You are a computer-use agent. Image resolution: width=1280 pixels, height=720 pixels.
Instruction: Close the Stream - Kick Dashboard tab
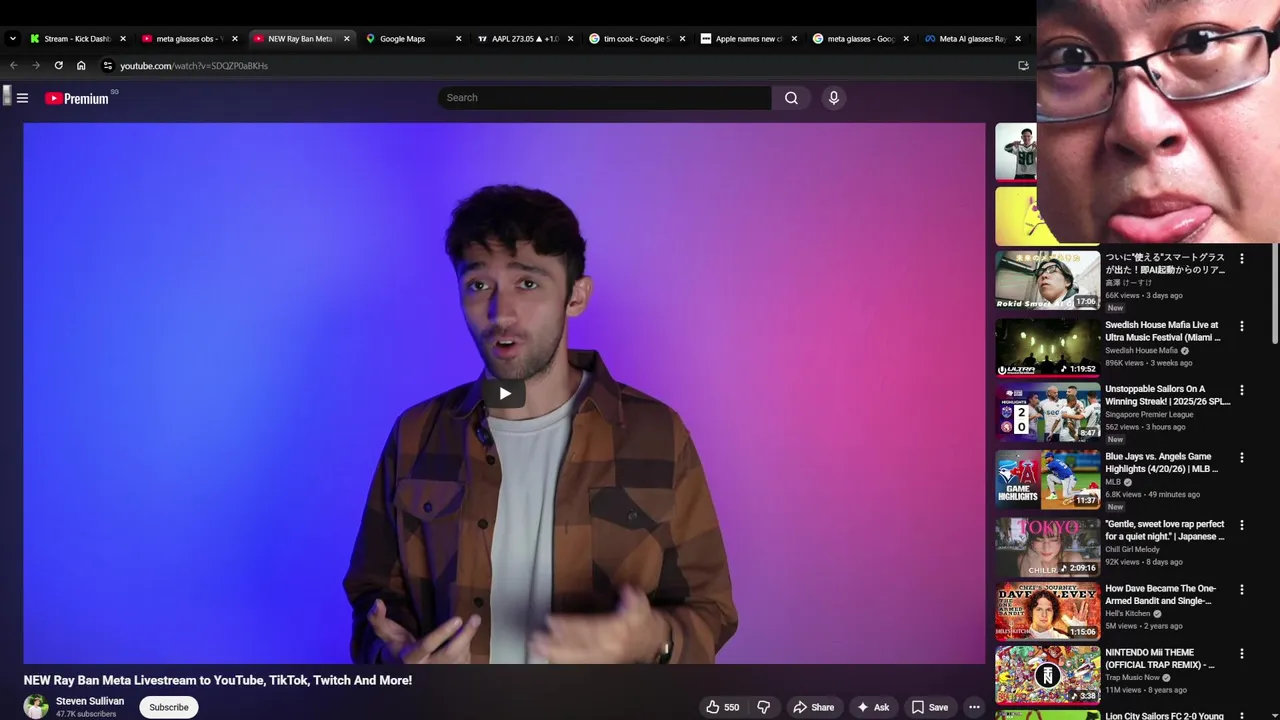pyautogui.click(x=123, y=39)
